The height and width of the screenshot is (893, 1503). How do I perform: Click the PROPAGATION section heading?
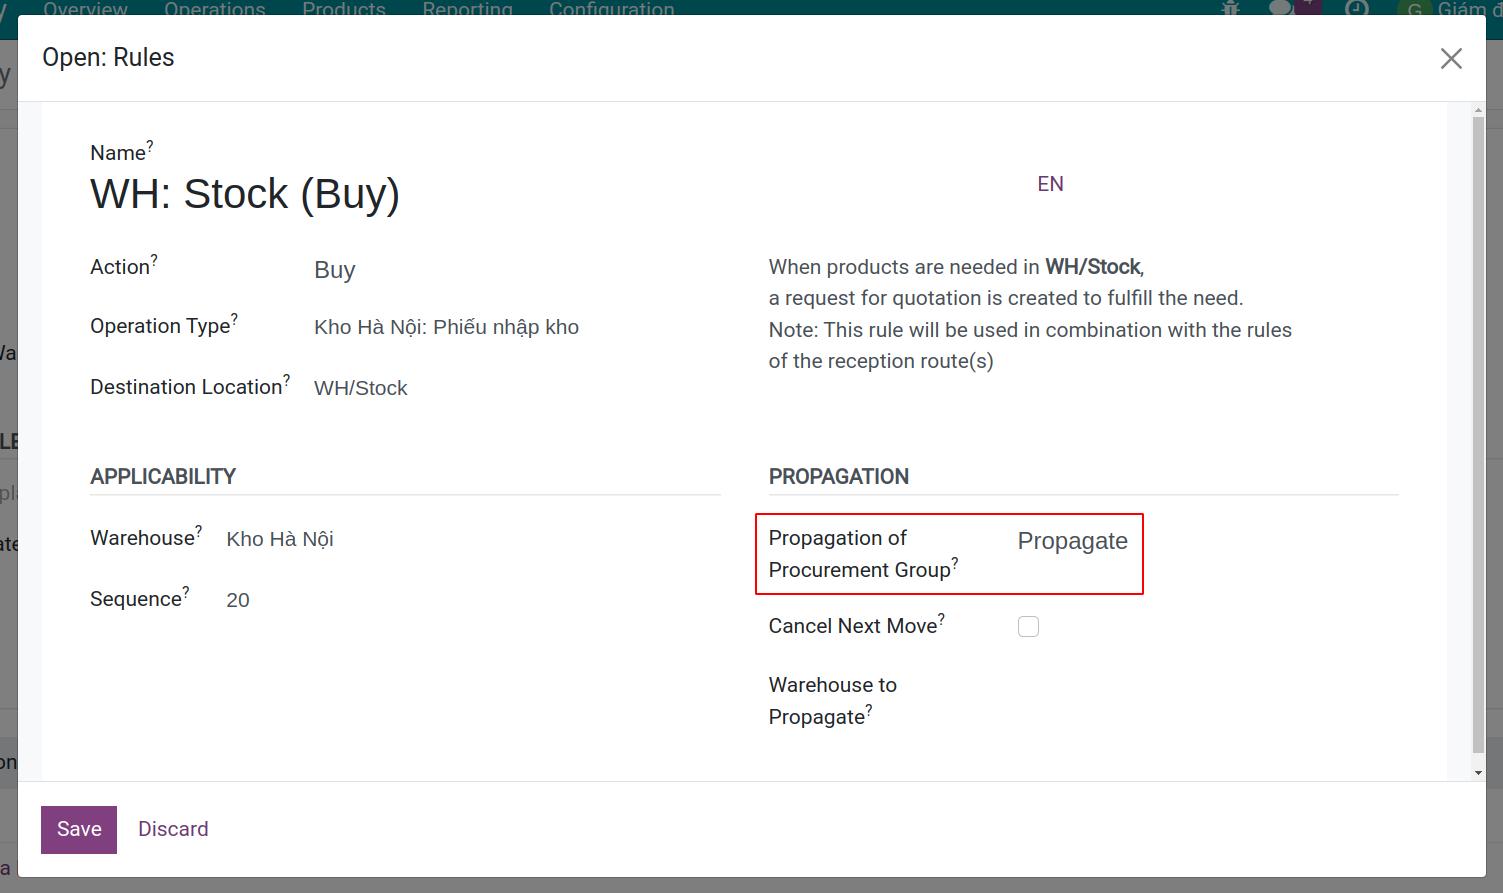(x=839, y=477)
